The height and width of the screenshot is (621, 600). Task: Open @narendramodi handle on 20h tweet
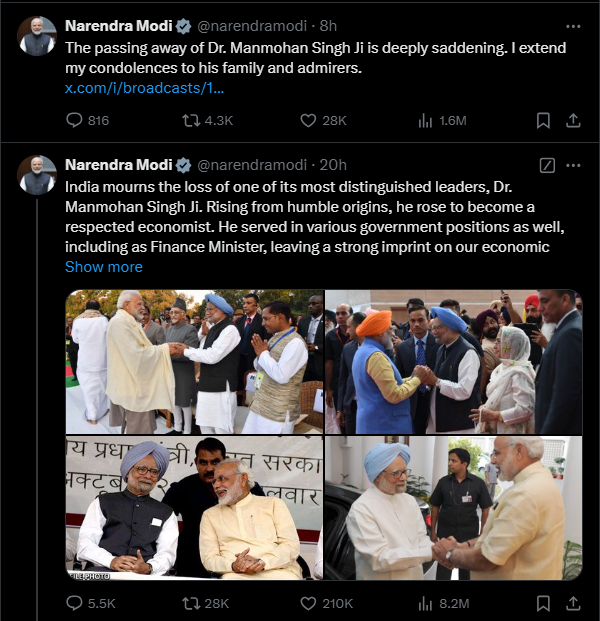coord(252,165)
